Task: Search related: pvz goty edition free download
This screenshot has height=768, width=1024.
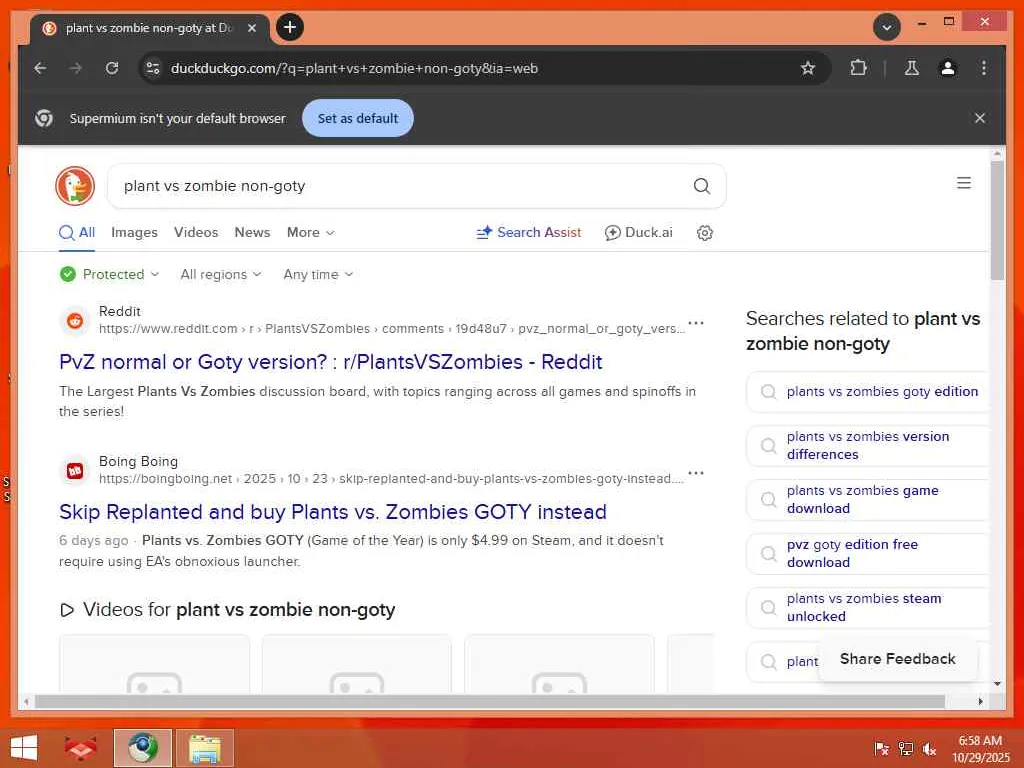Action: coord(867,554)
